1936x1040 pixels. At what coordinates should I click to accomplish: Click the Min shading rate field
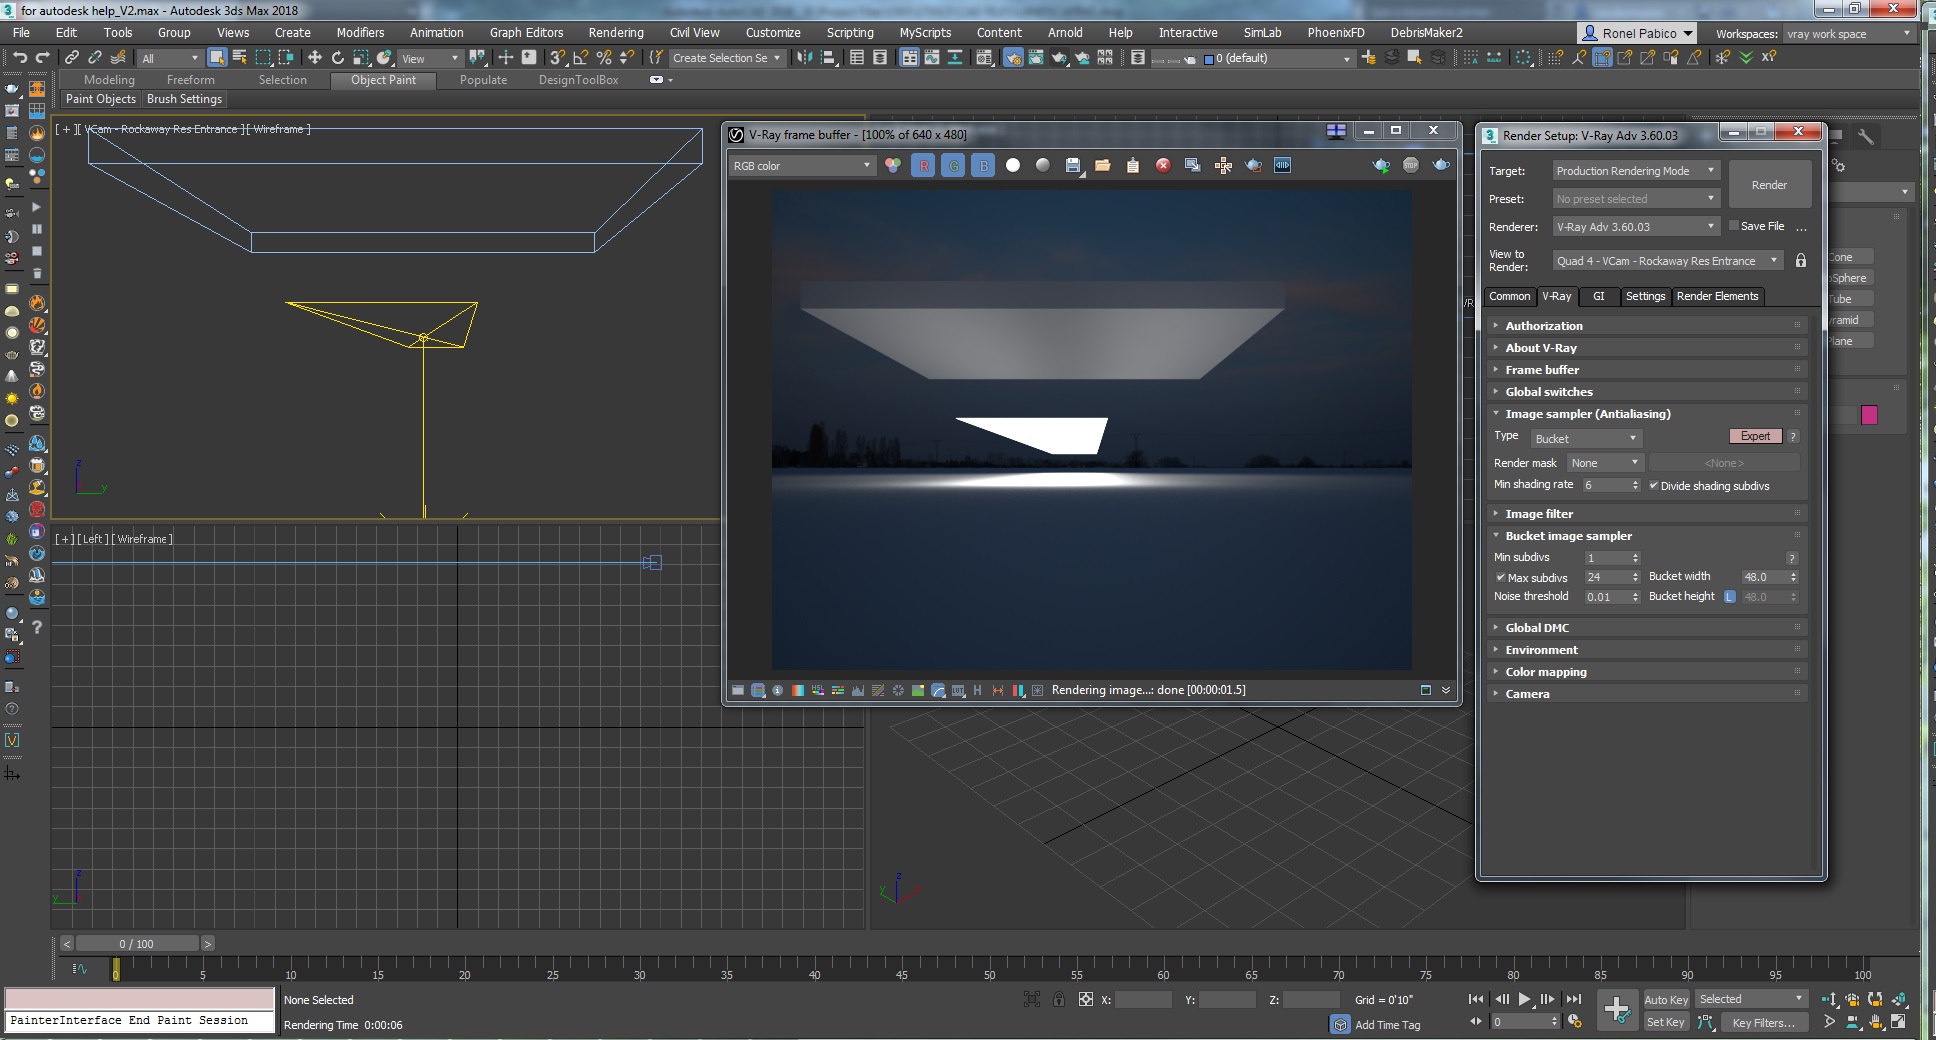click(x=1610, y=485)
